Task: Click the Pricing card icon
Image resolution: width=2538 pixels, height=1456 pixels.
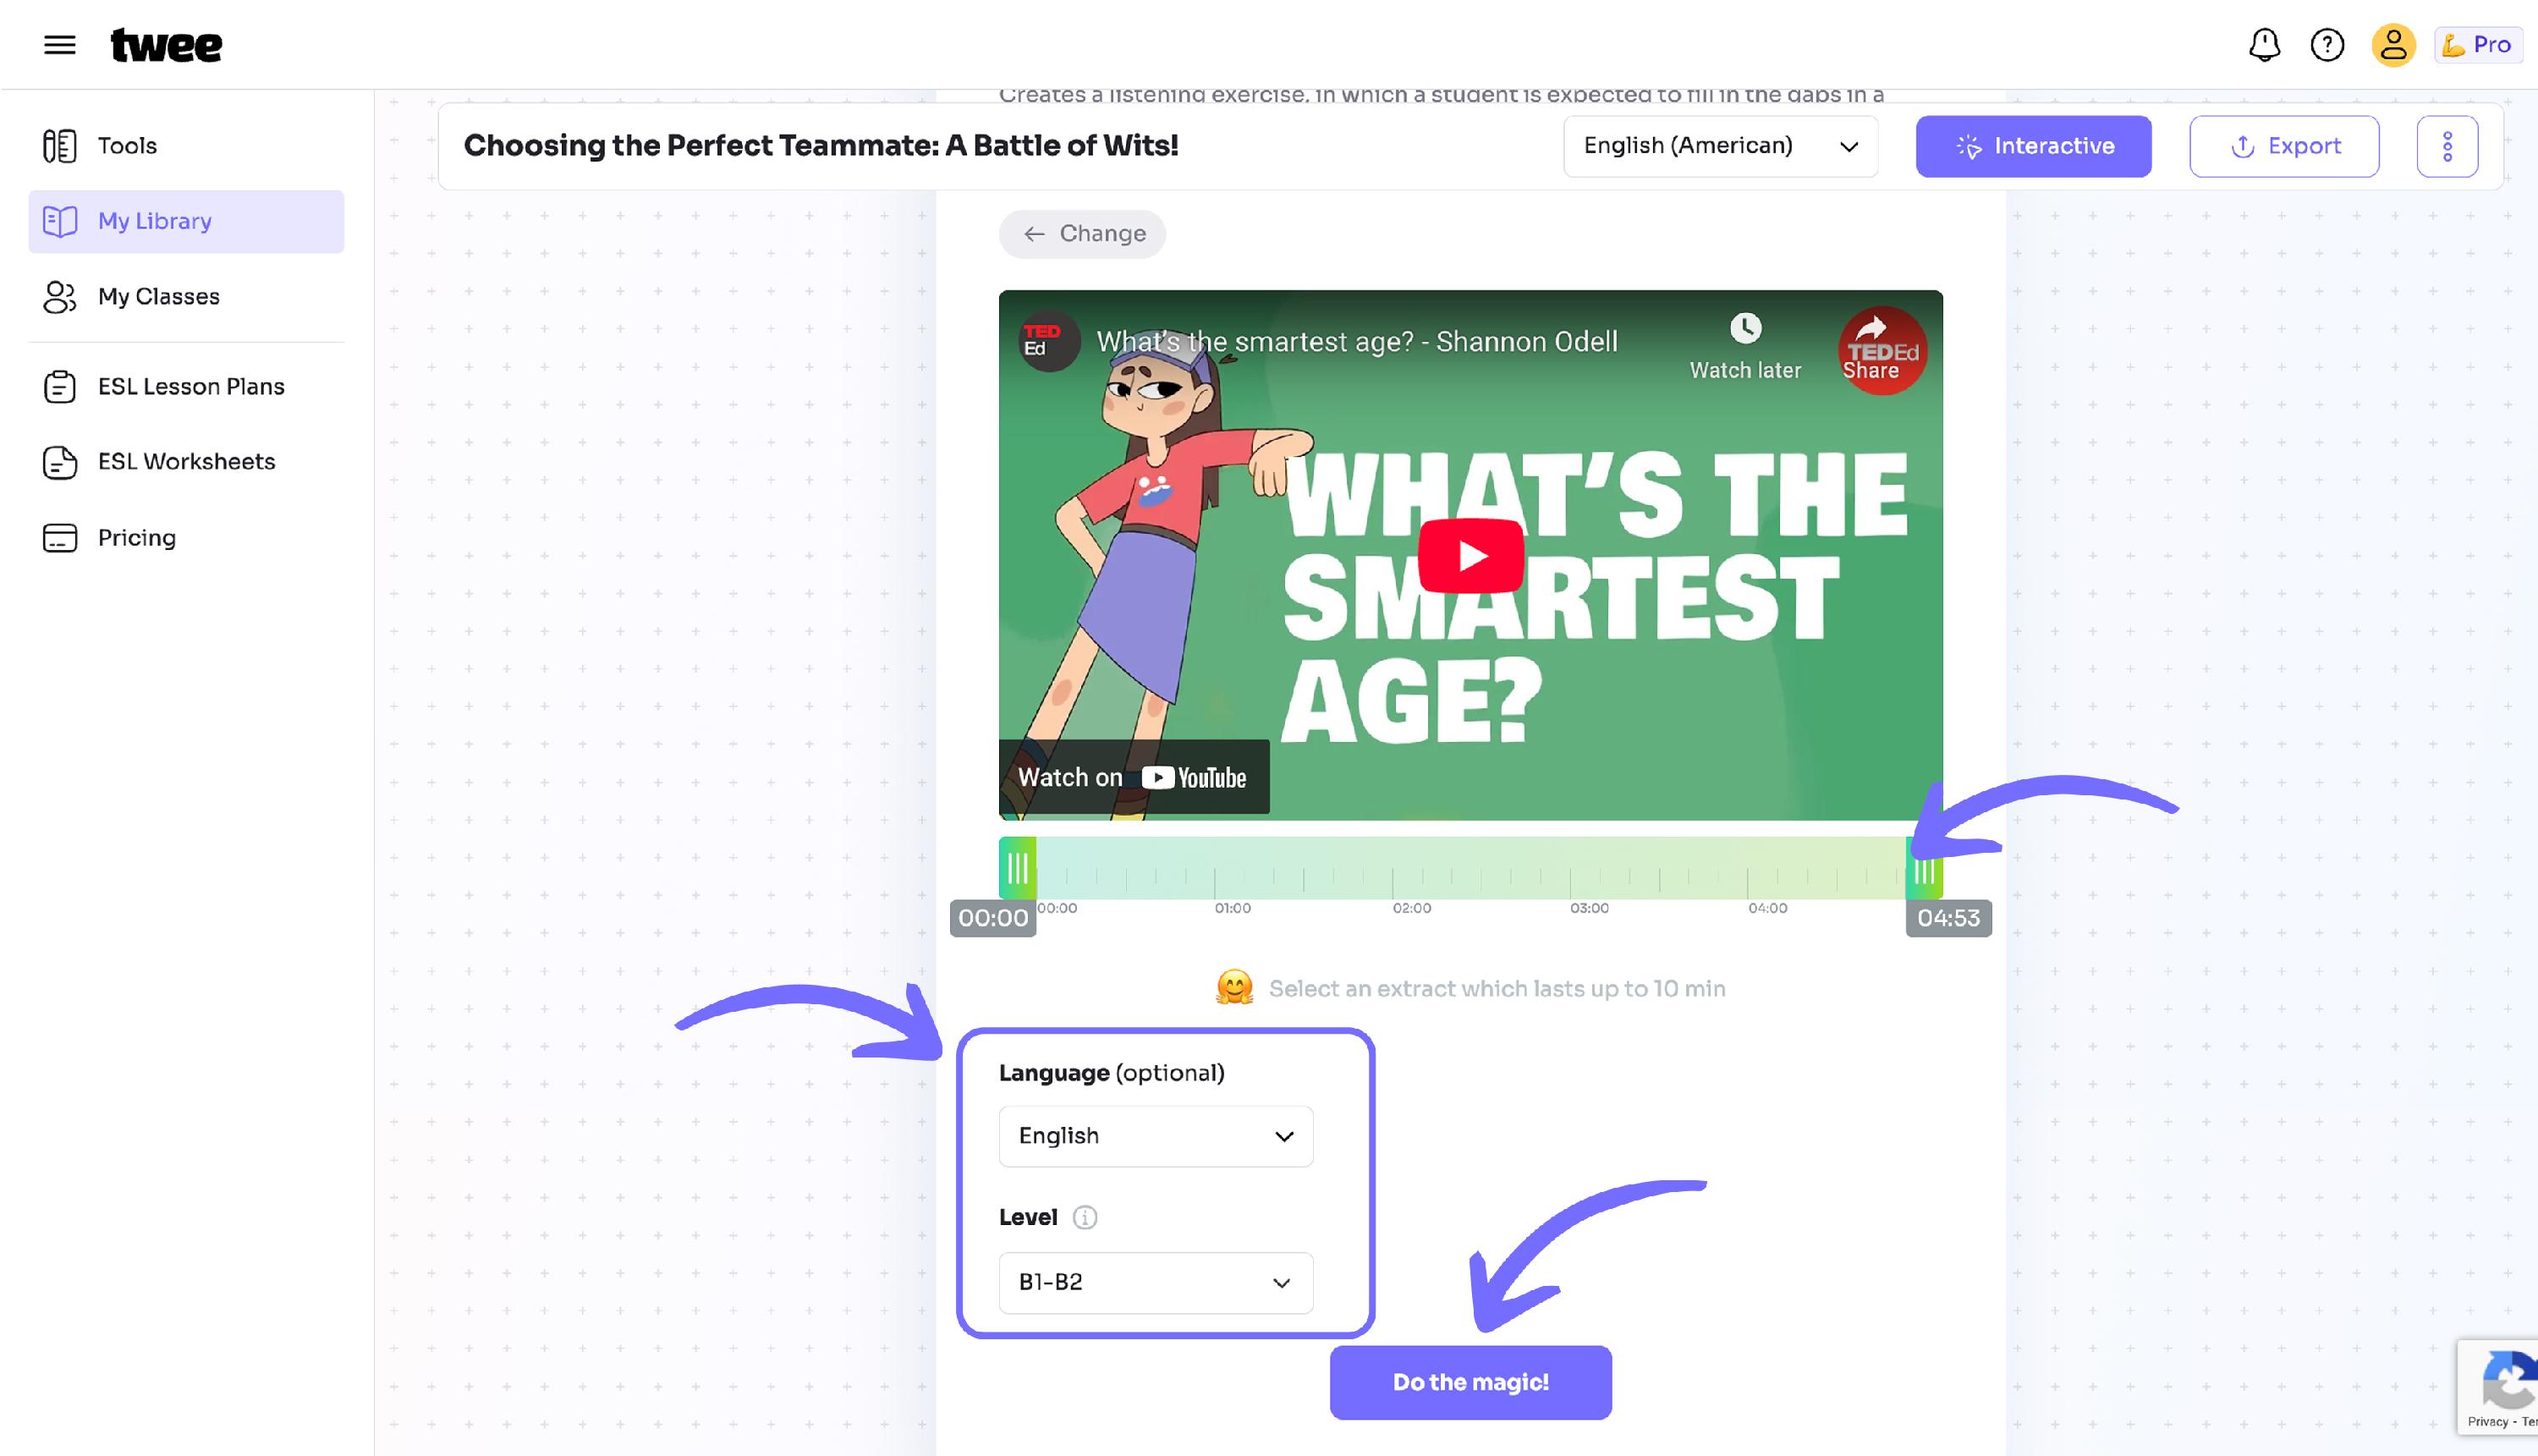Action: [x=60, y=538]
